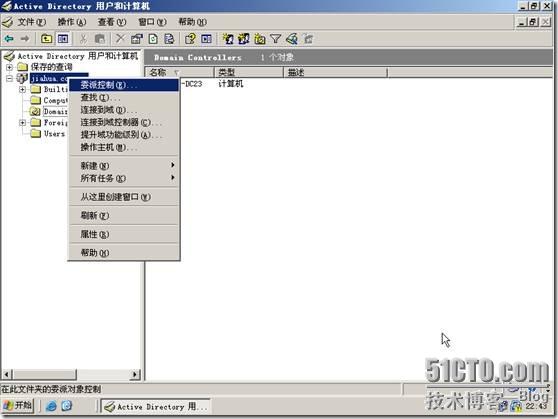
Task: Choose 连接到域控制器(C)... in context menu
Action: (124, 122)
